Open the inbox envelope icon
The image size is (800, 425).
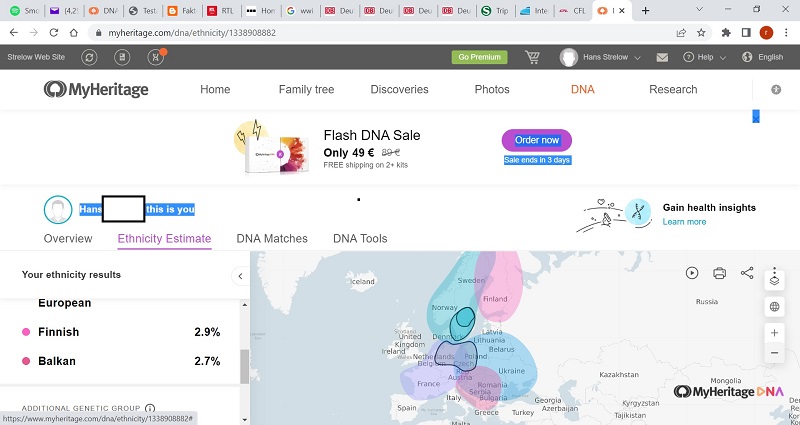[x=662, y=57]
